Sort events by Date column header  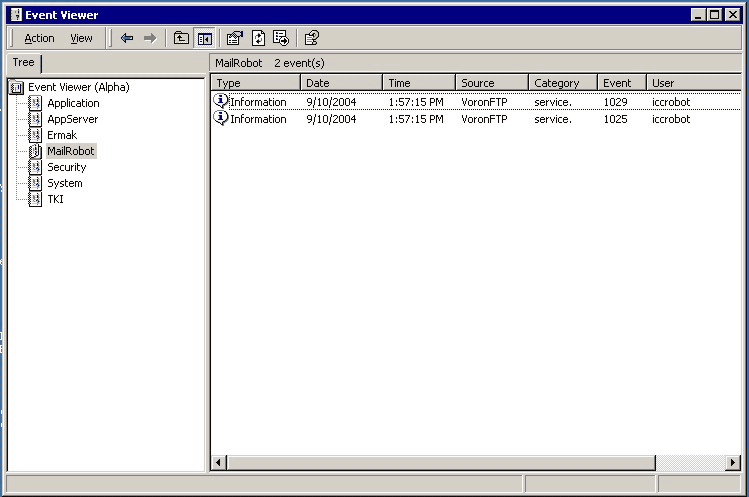(x=341, y=83)
